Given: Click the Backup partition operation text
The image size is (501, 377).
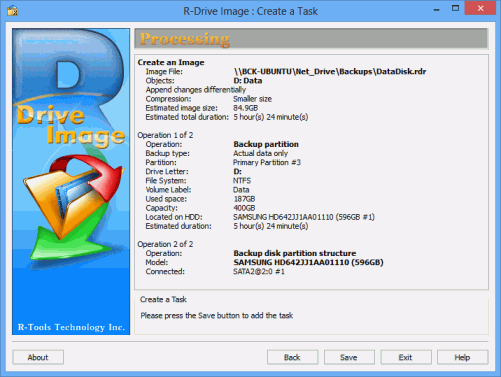Looking at the screenshot, I should click(x=266, y=144).
